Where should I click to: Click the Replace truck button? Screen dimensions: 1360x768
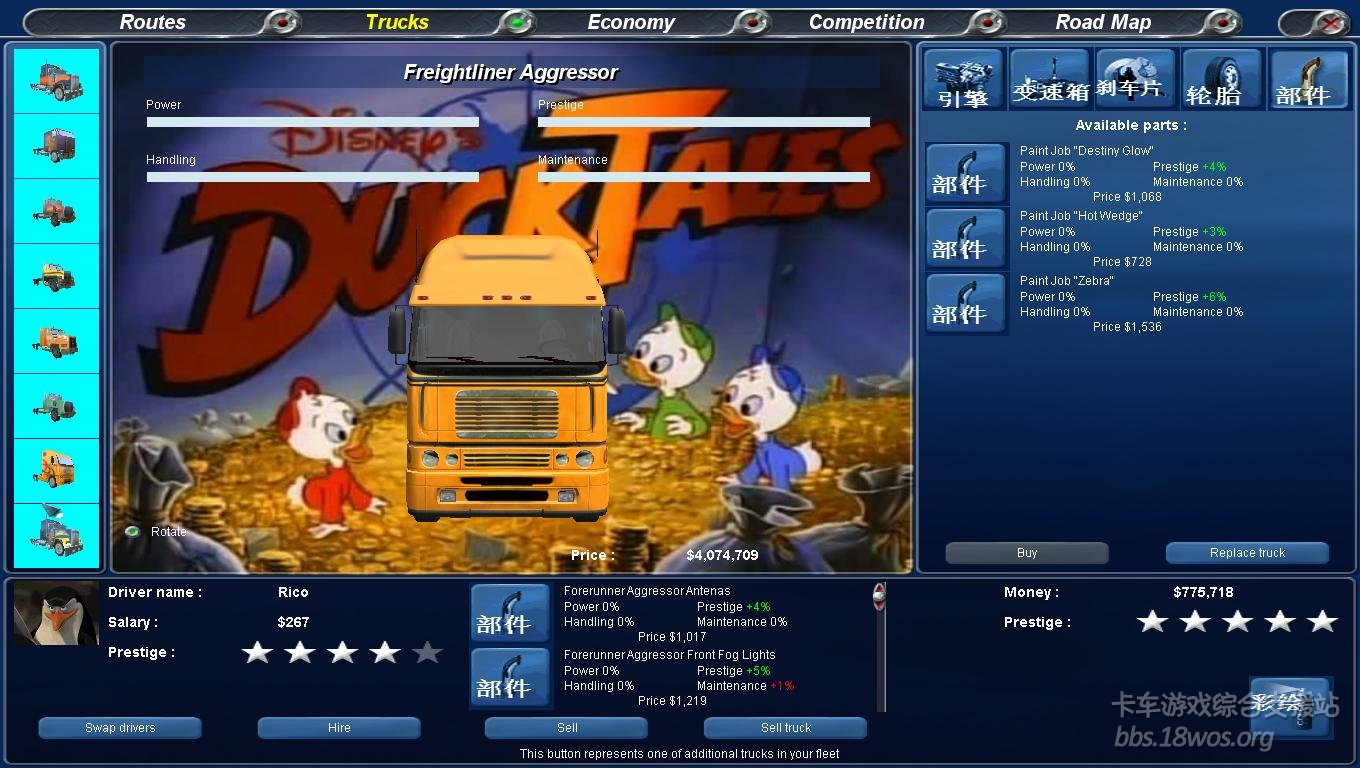click(1247, 553)
